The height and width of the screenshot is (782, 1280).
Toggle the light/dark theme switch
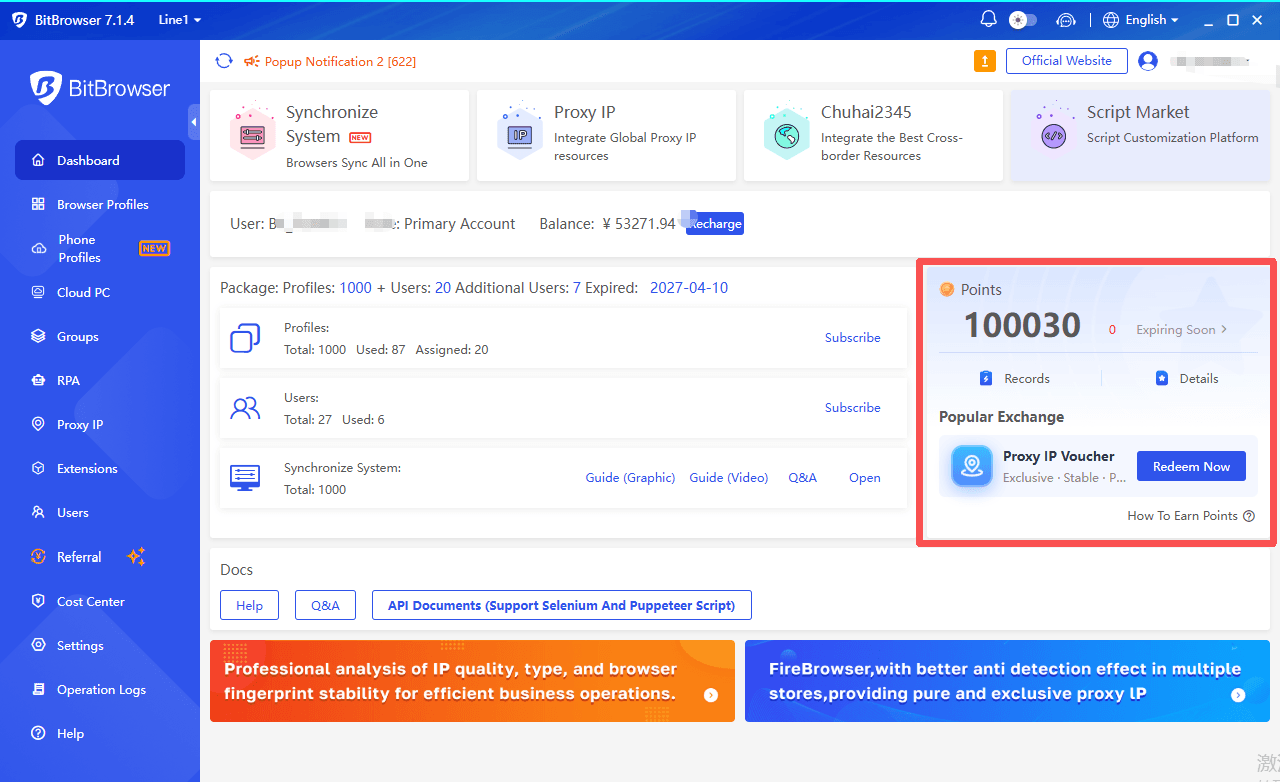(1023, 19)
